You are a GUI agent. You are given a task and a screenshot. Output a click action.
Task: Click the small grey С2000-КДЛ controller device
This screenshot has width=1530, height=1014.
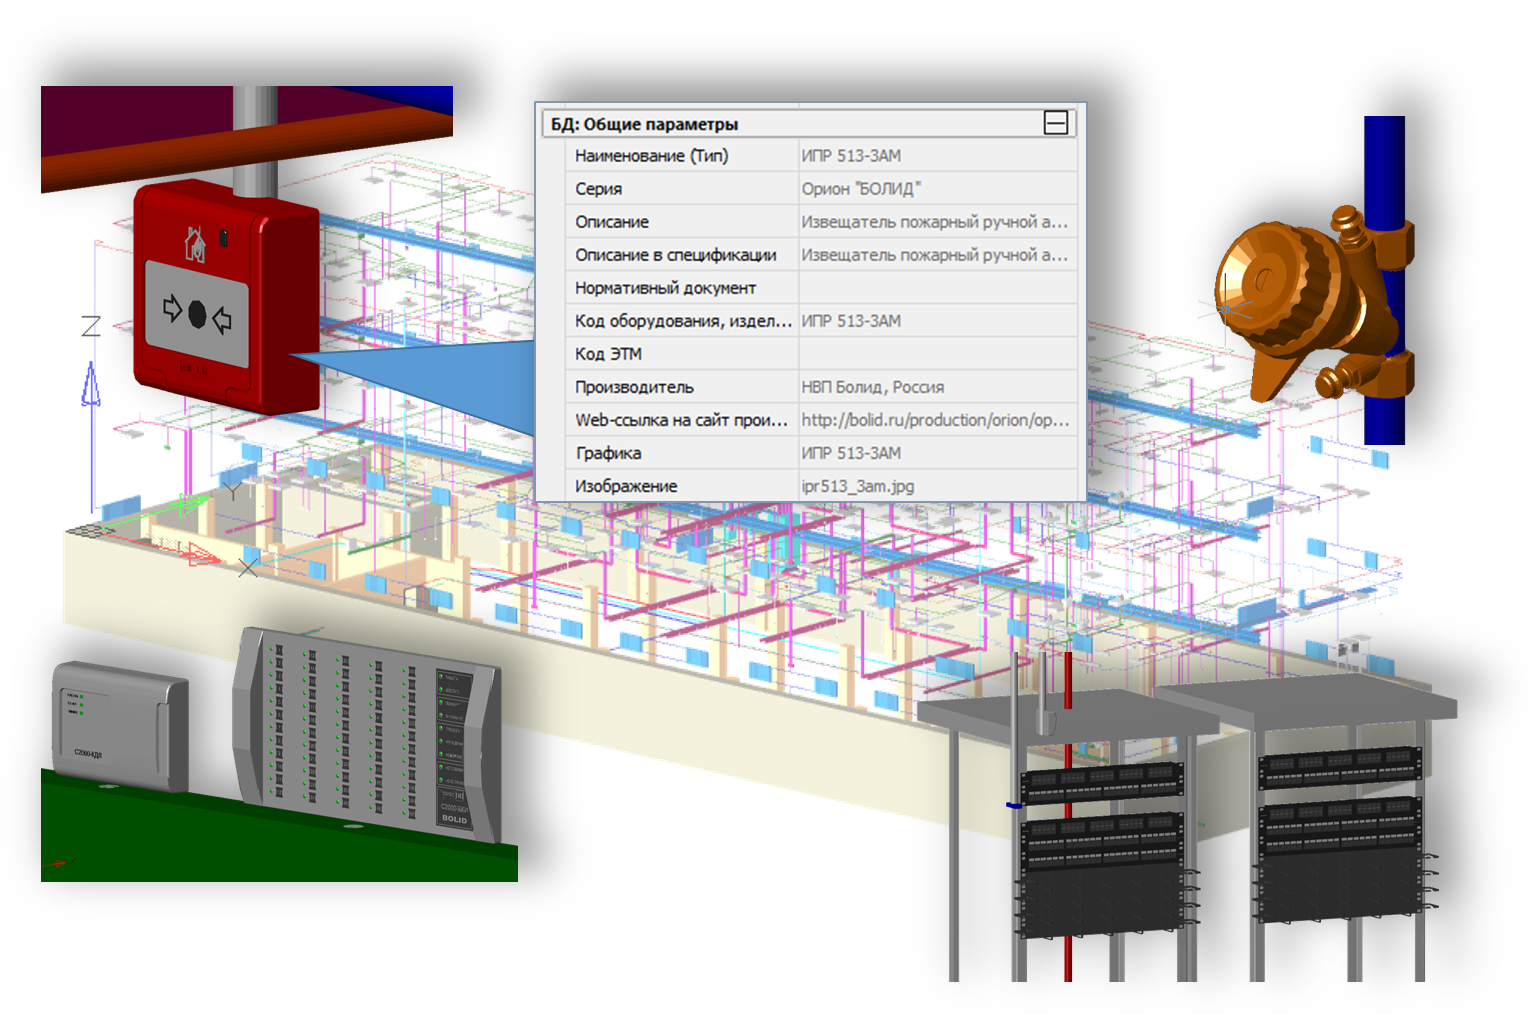(x=120, y=725)
